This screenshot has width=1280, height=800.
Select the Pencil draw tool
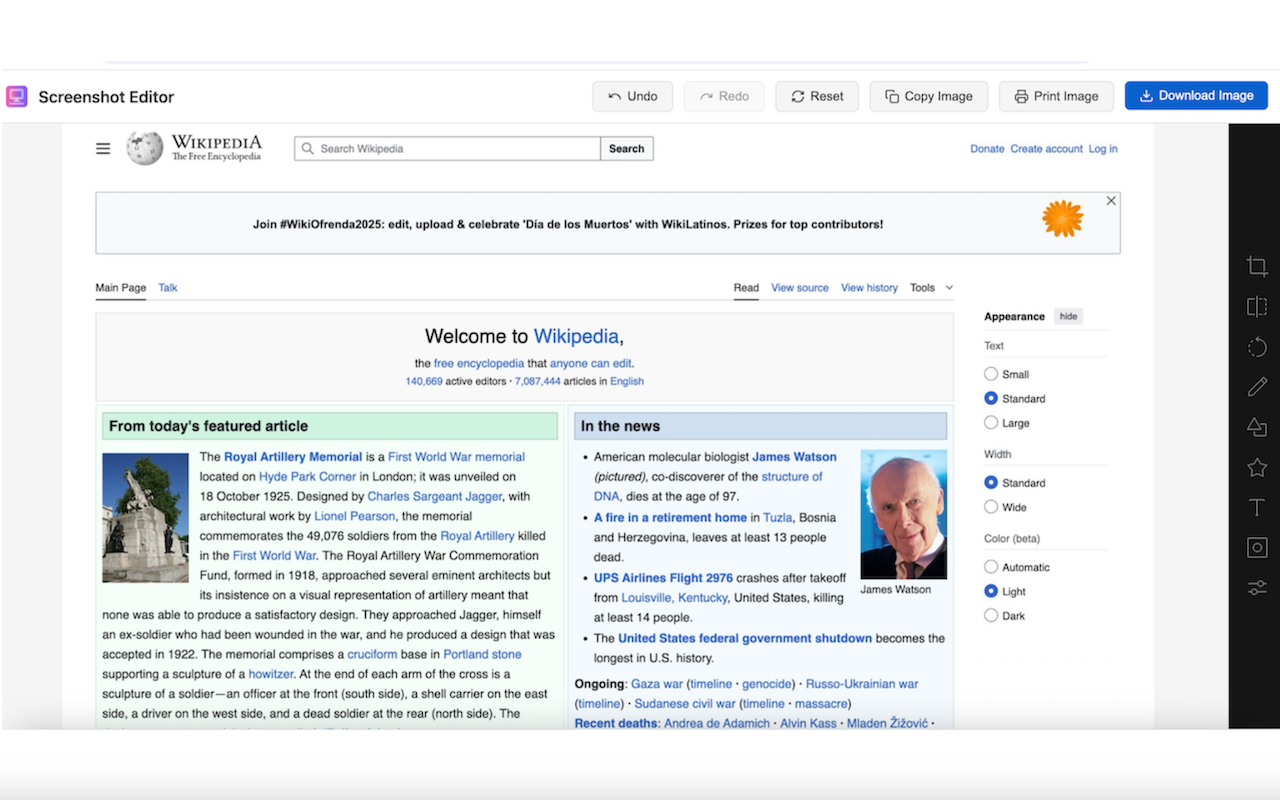[x=1257, y=387]
